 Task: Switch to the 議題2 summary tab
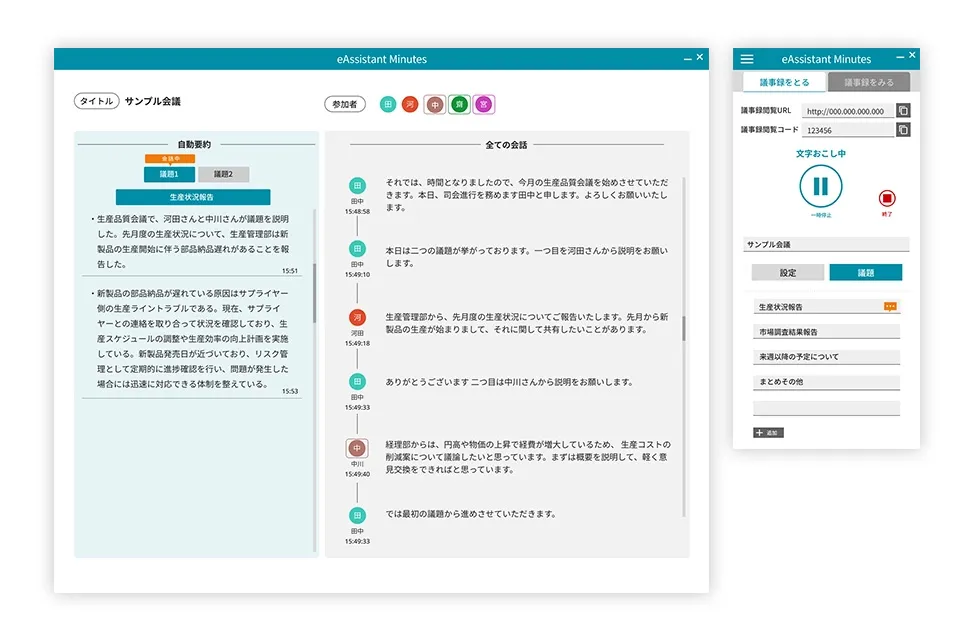(x=216, y=174)
